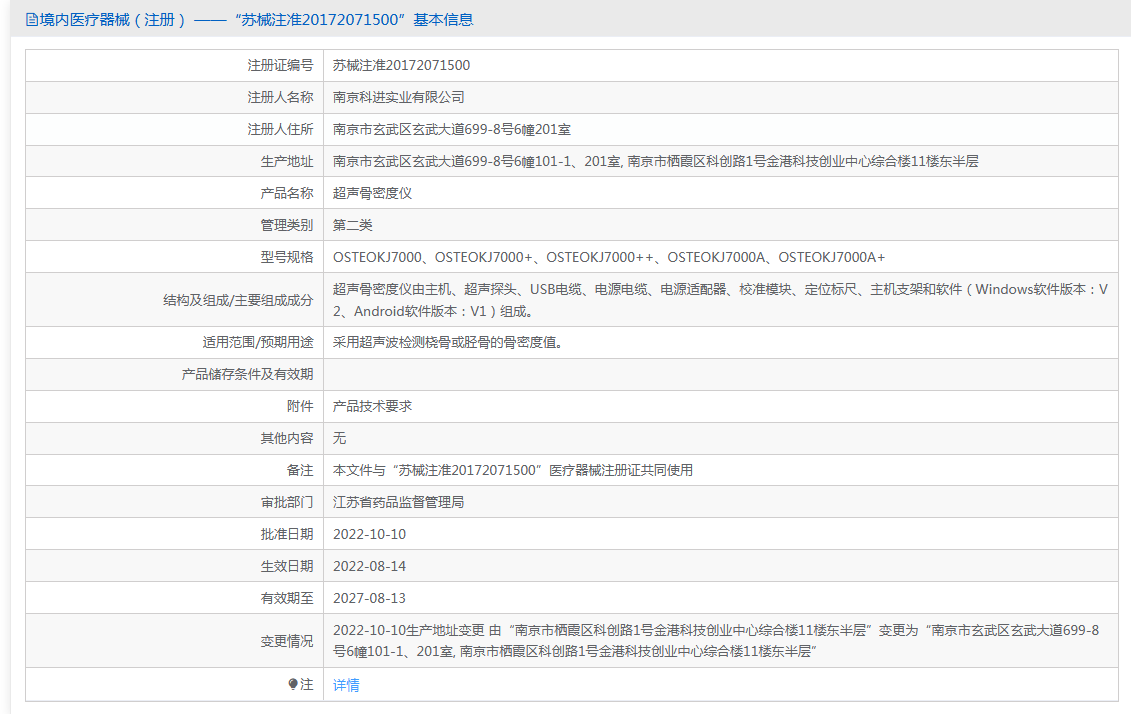Click the 结构及组成/主要组成成分 label
This screenshot has height=714, width=1131.
(239, 300)
